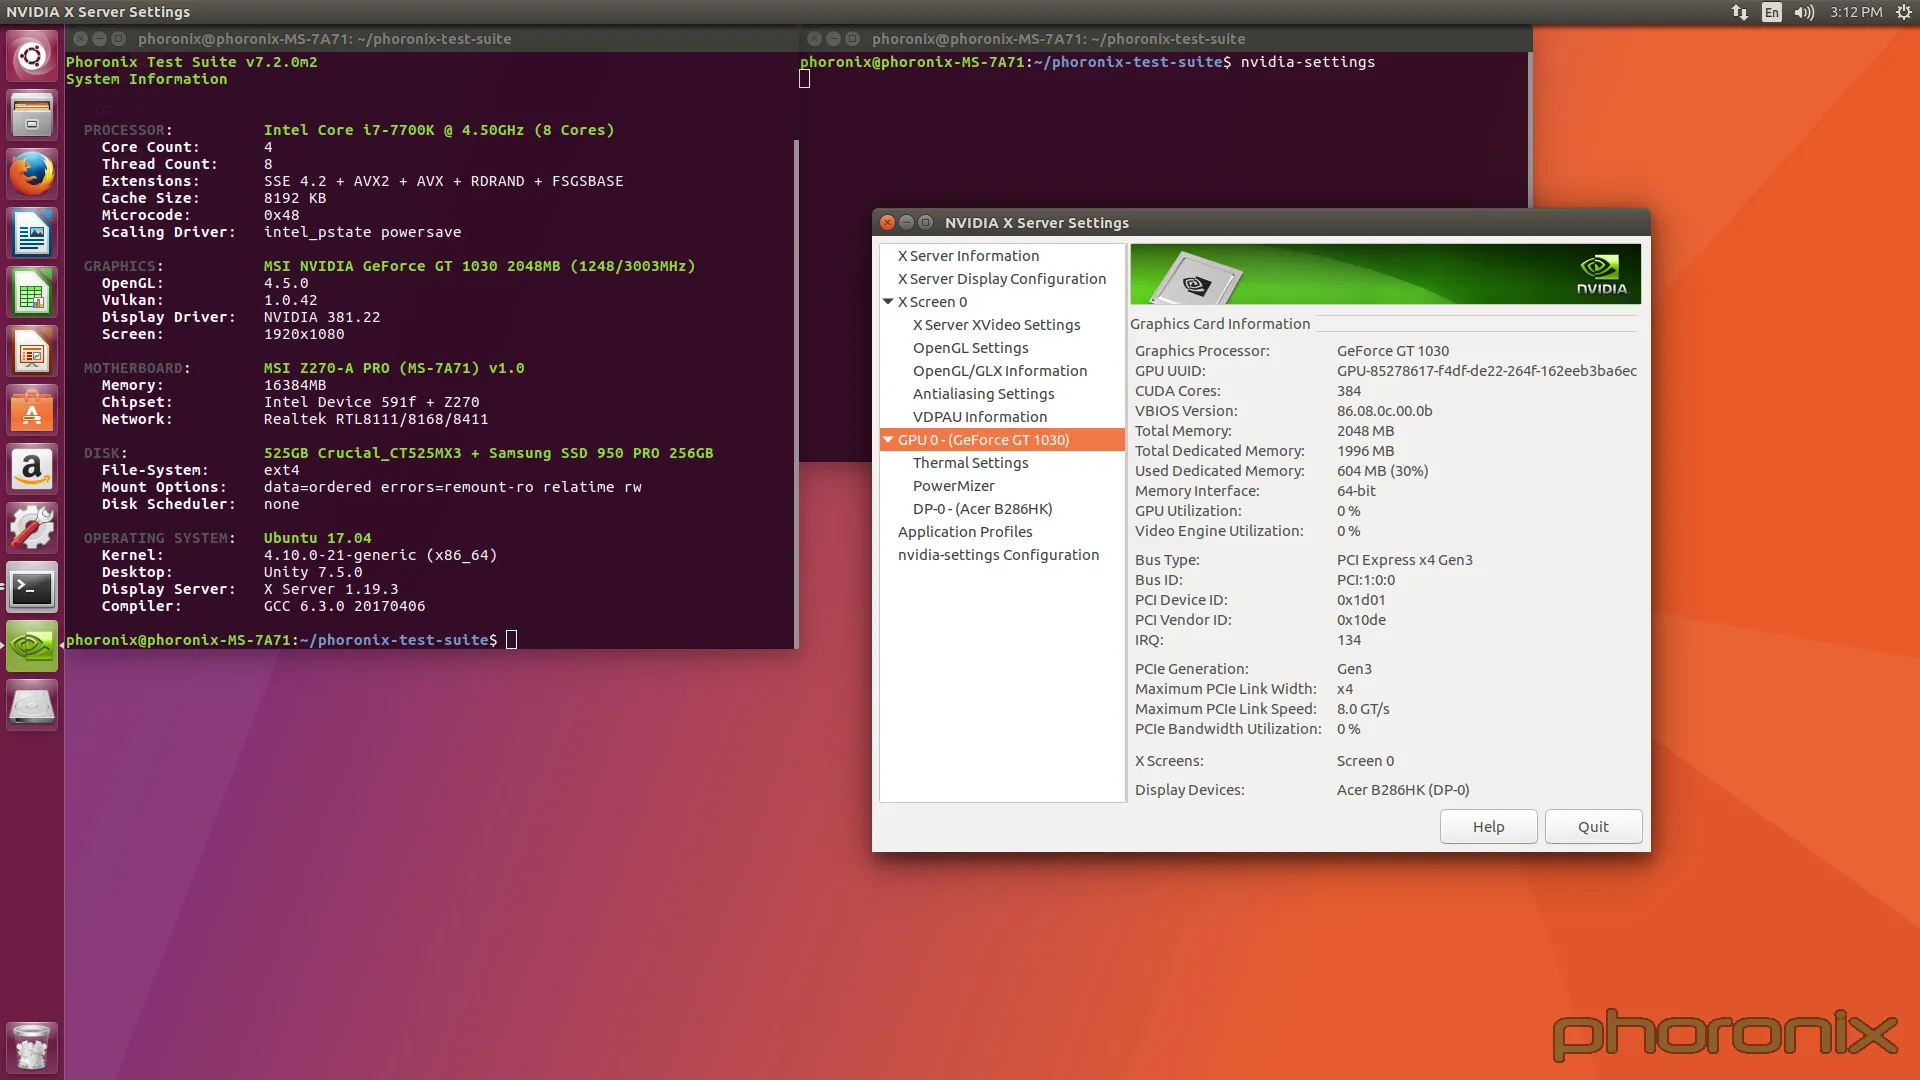This screenshot has width=1920, height=1080.
Task: Click the left terminal's title bar
Action: click(x=433, y=38)
